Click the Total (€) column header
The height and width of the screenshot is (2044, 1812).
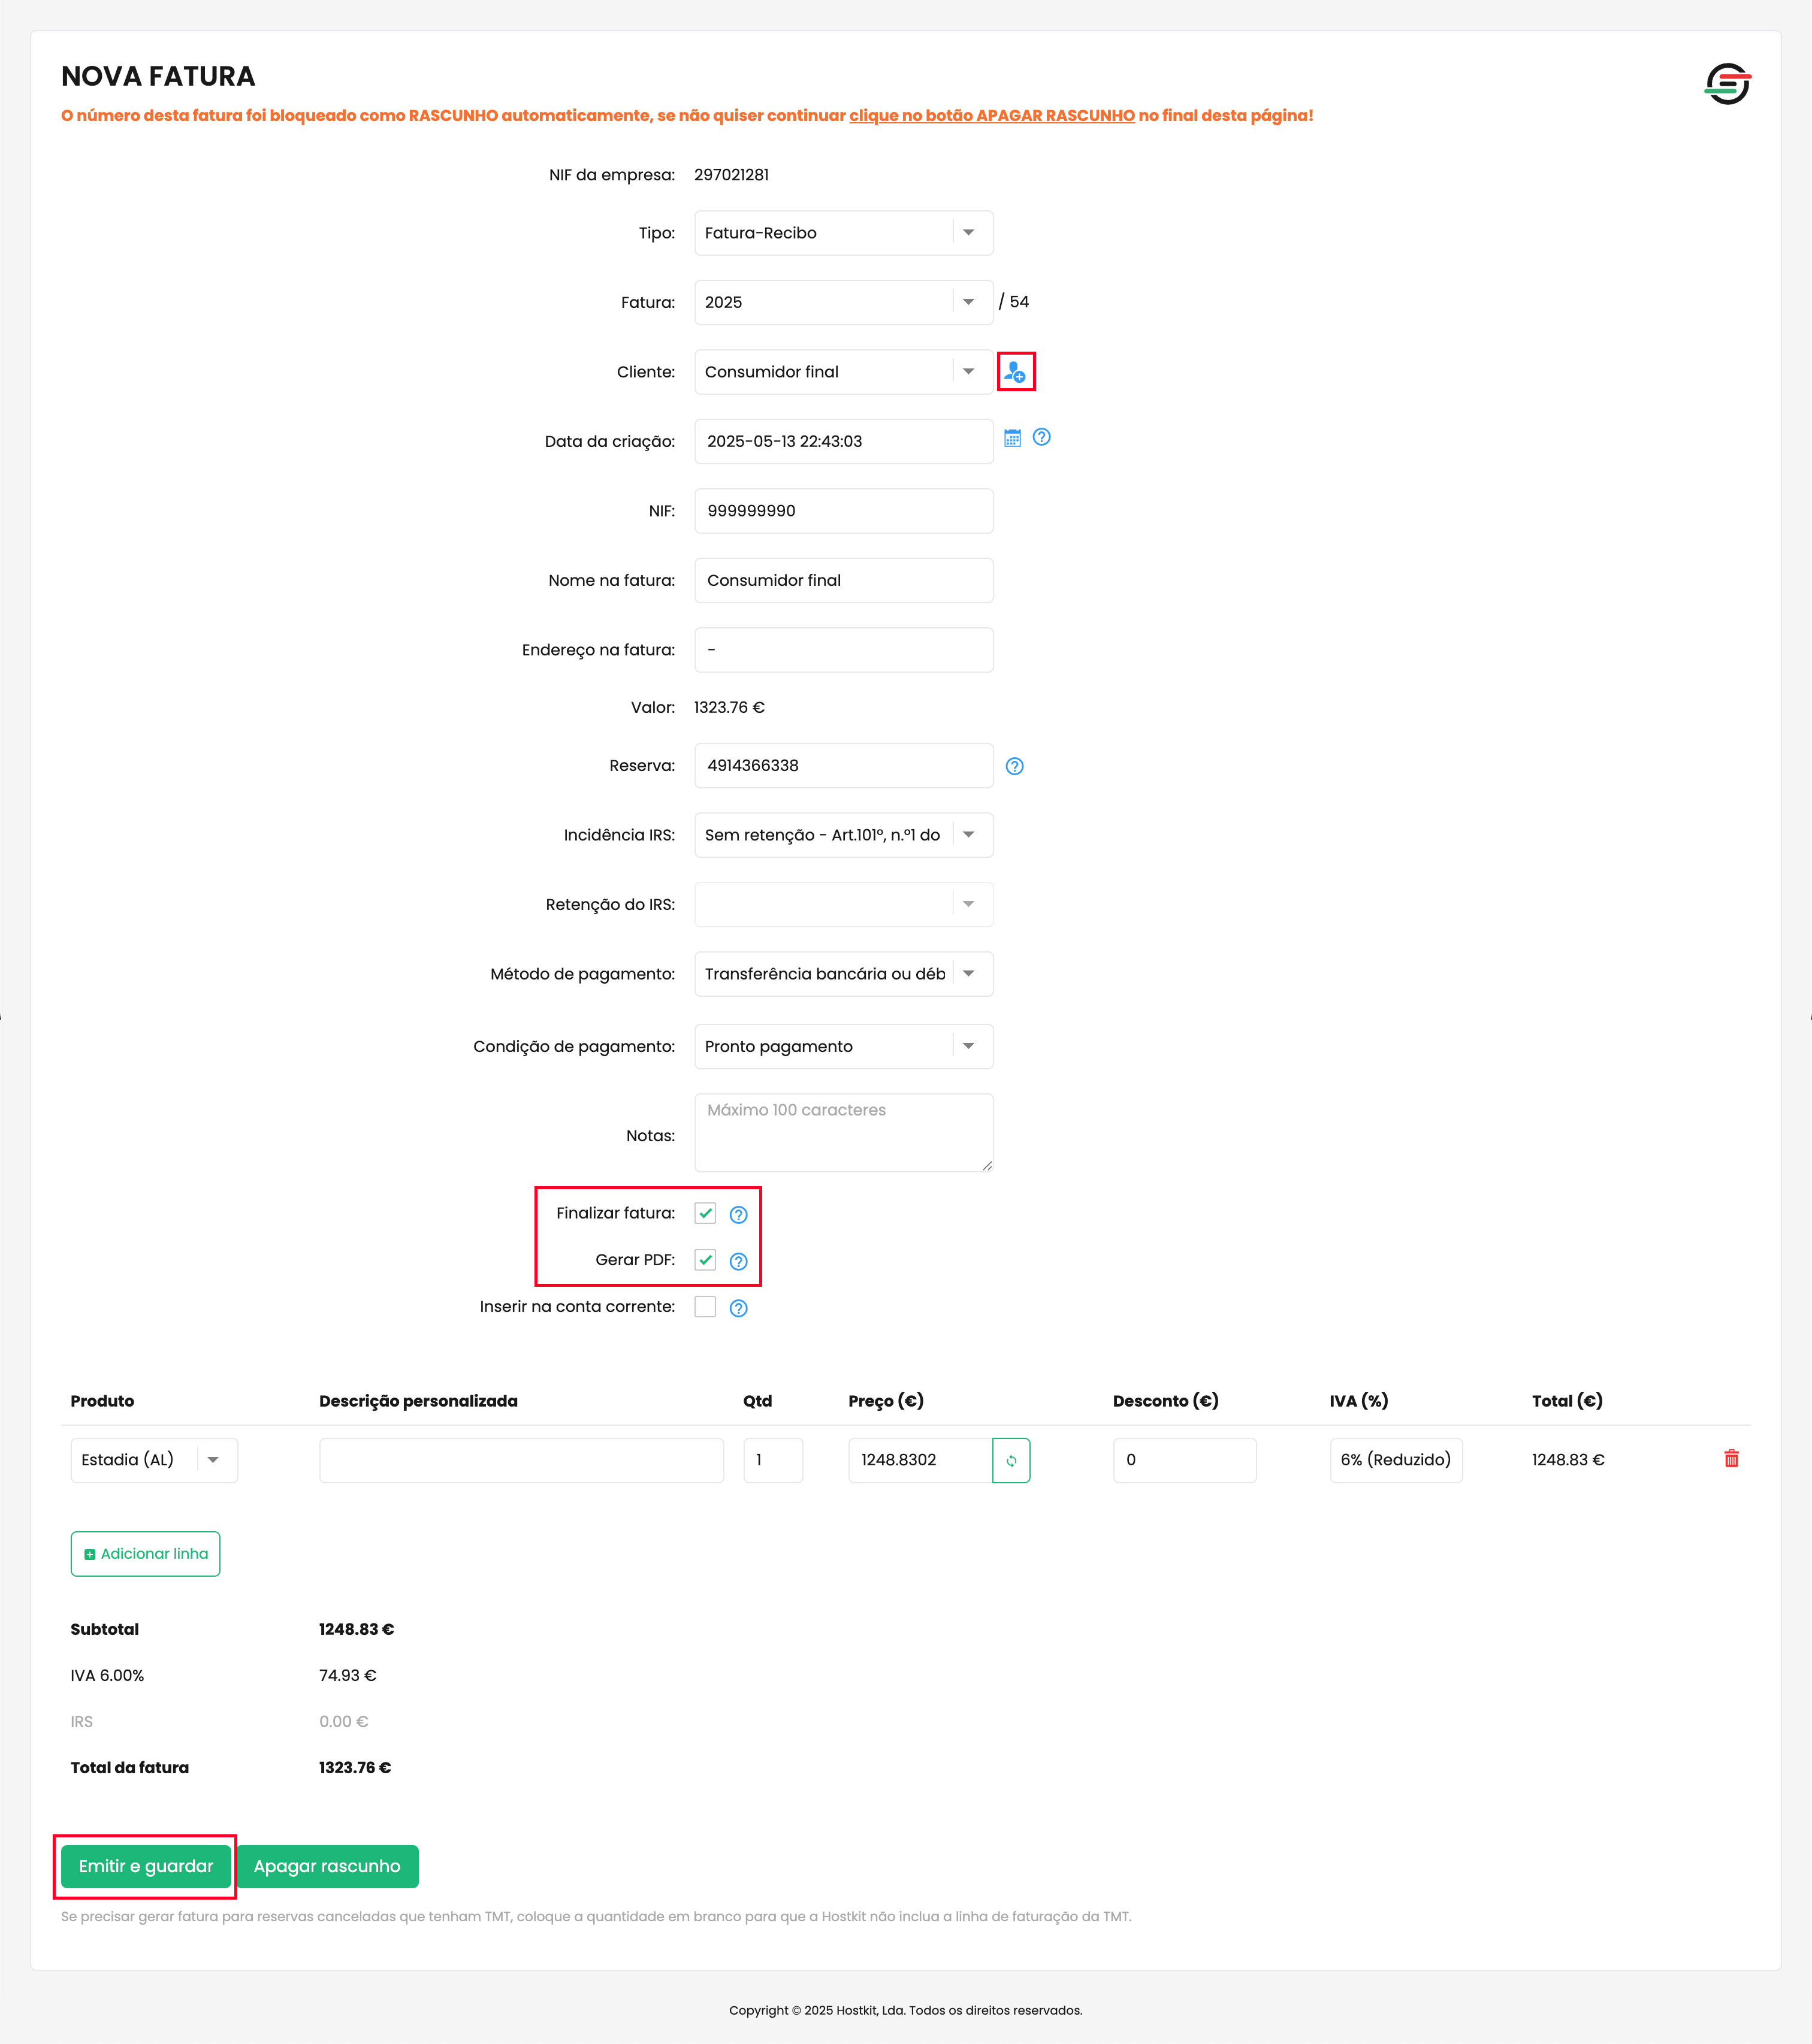1567,1401
